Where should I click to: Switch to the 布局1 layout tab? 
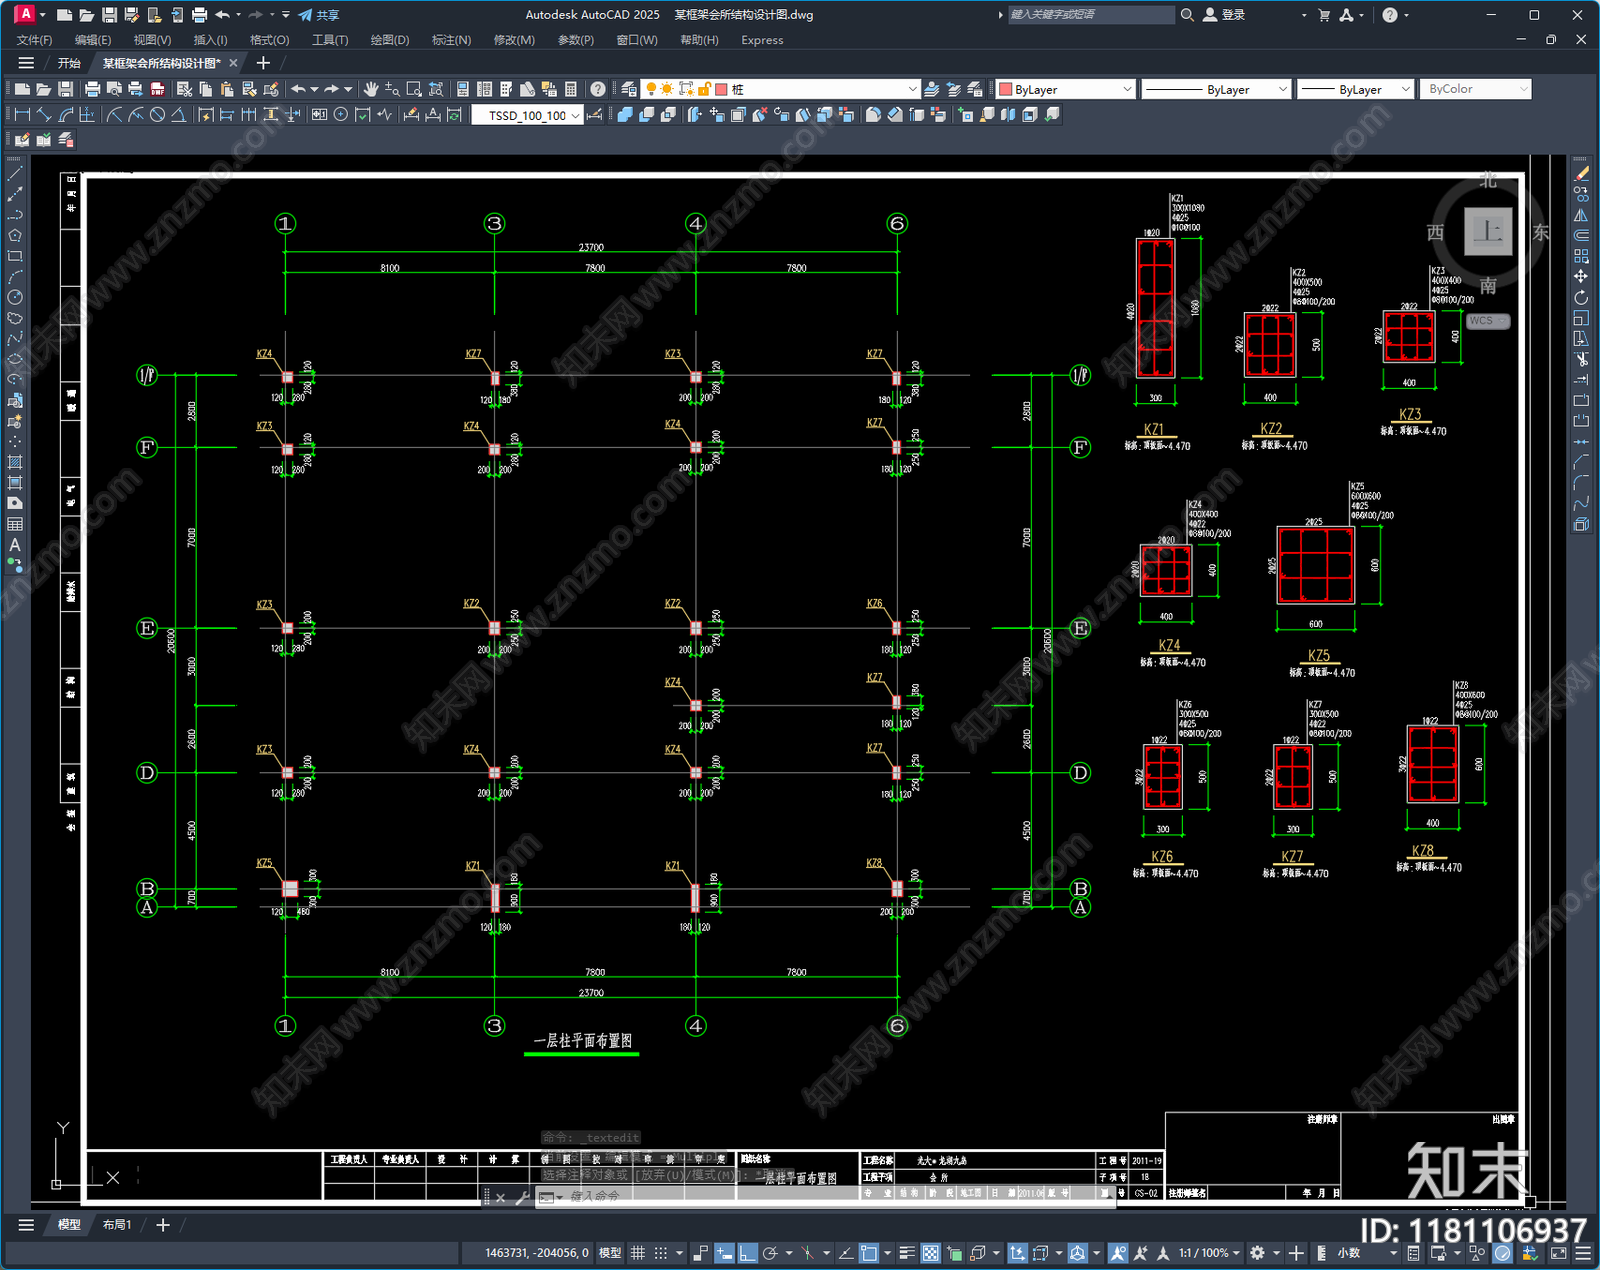117,1224
